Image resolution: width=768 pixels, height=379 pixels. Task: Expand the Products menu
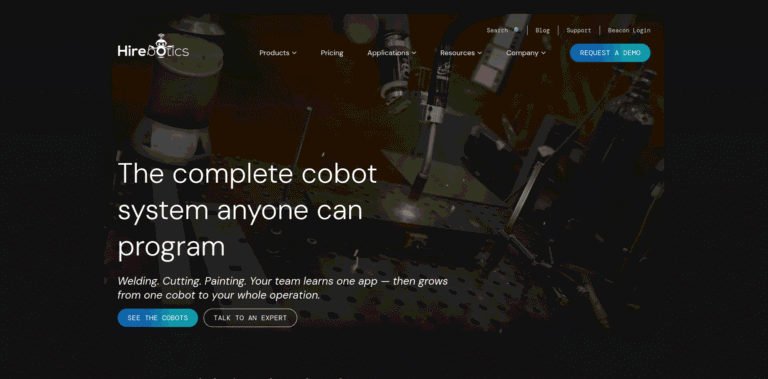(278, 53)
